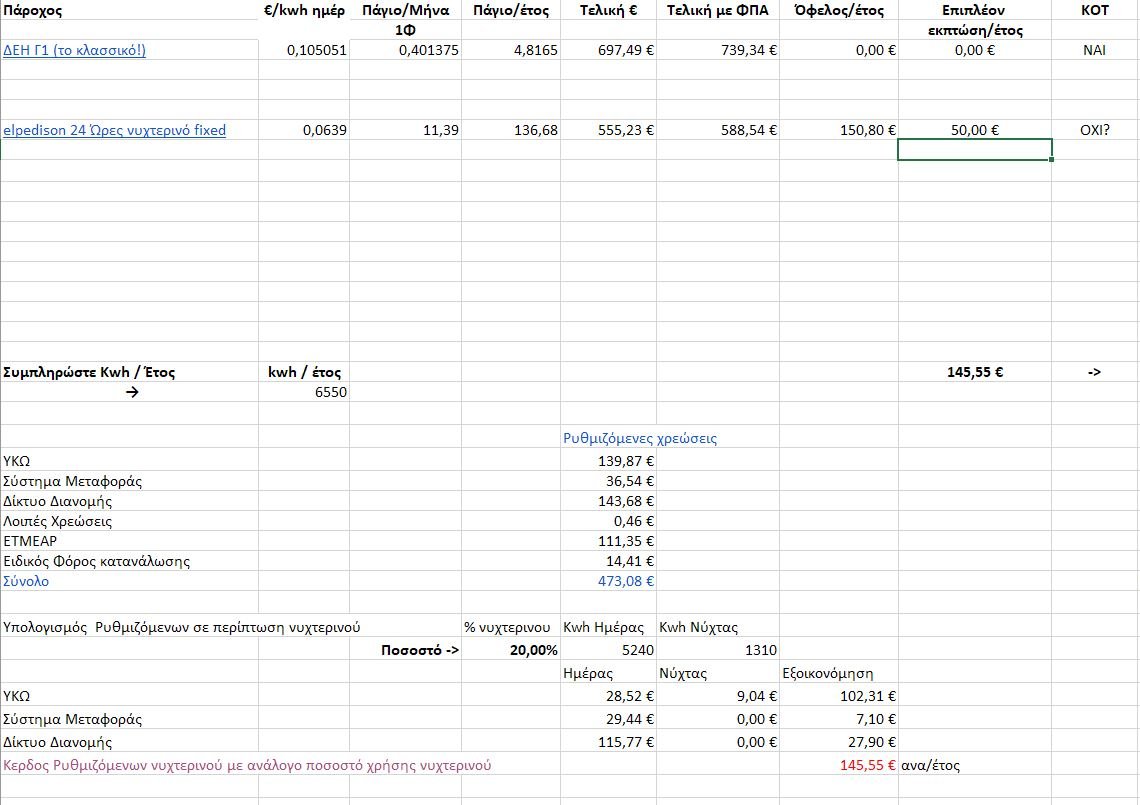Click the ΕΤΜΕΑΡ row label
1140x805 pixels.
30,541
